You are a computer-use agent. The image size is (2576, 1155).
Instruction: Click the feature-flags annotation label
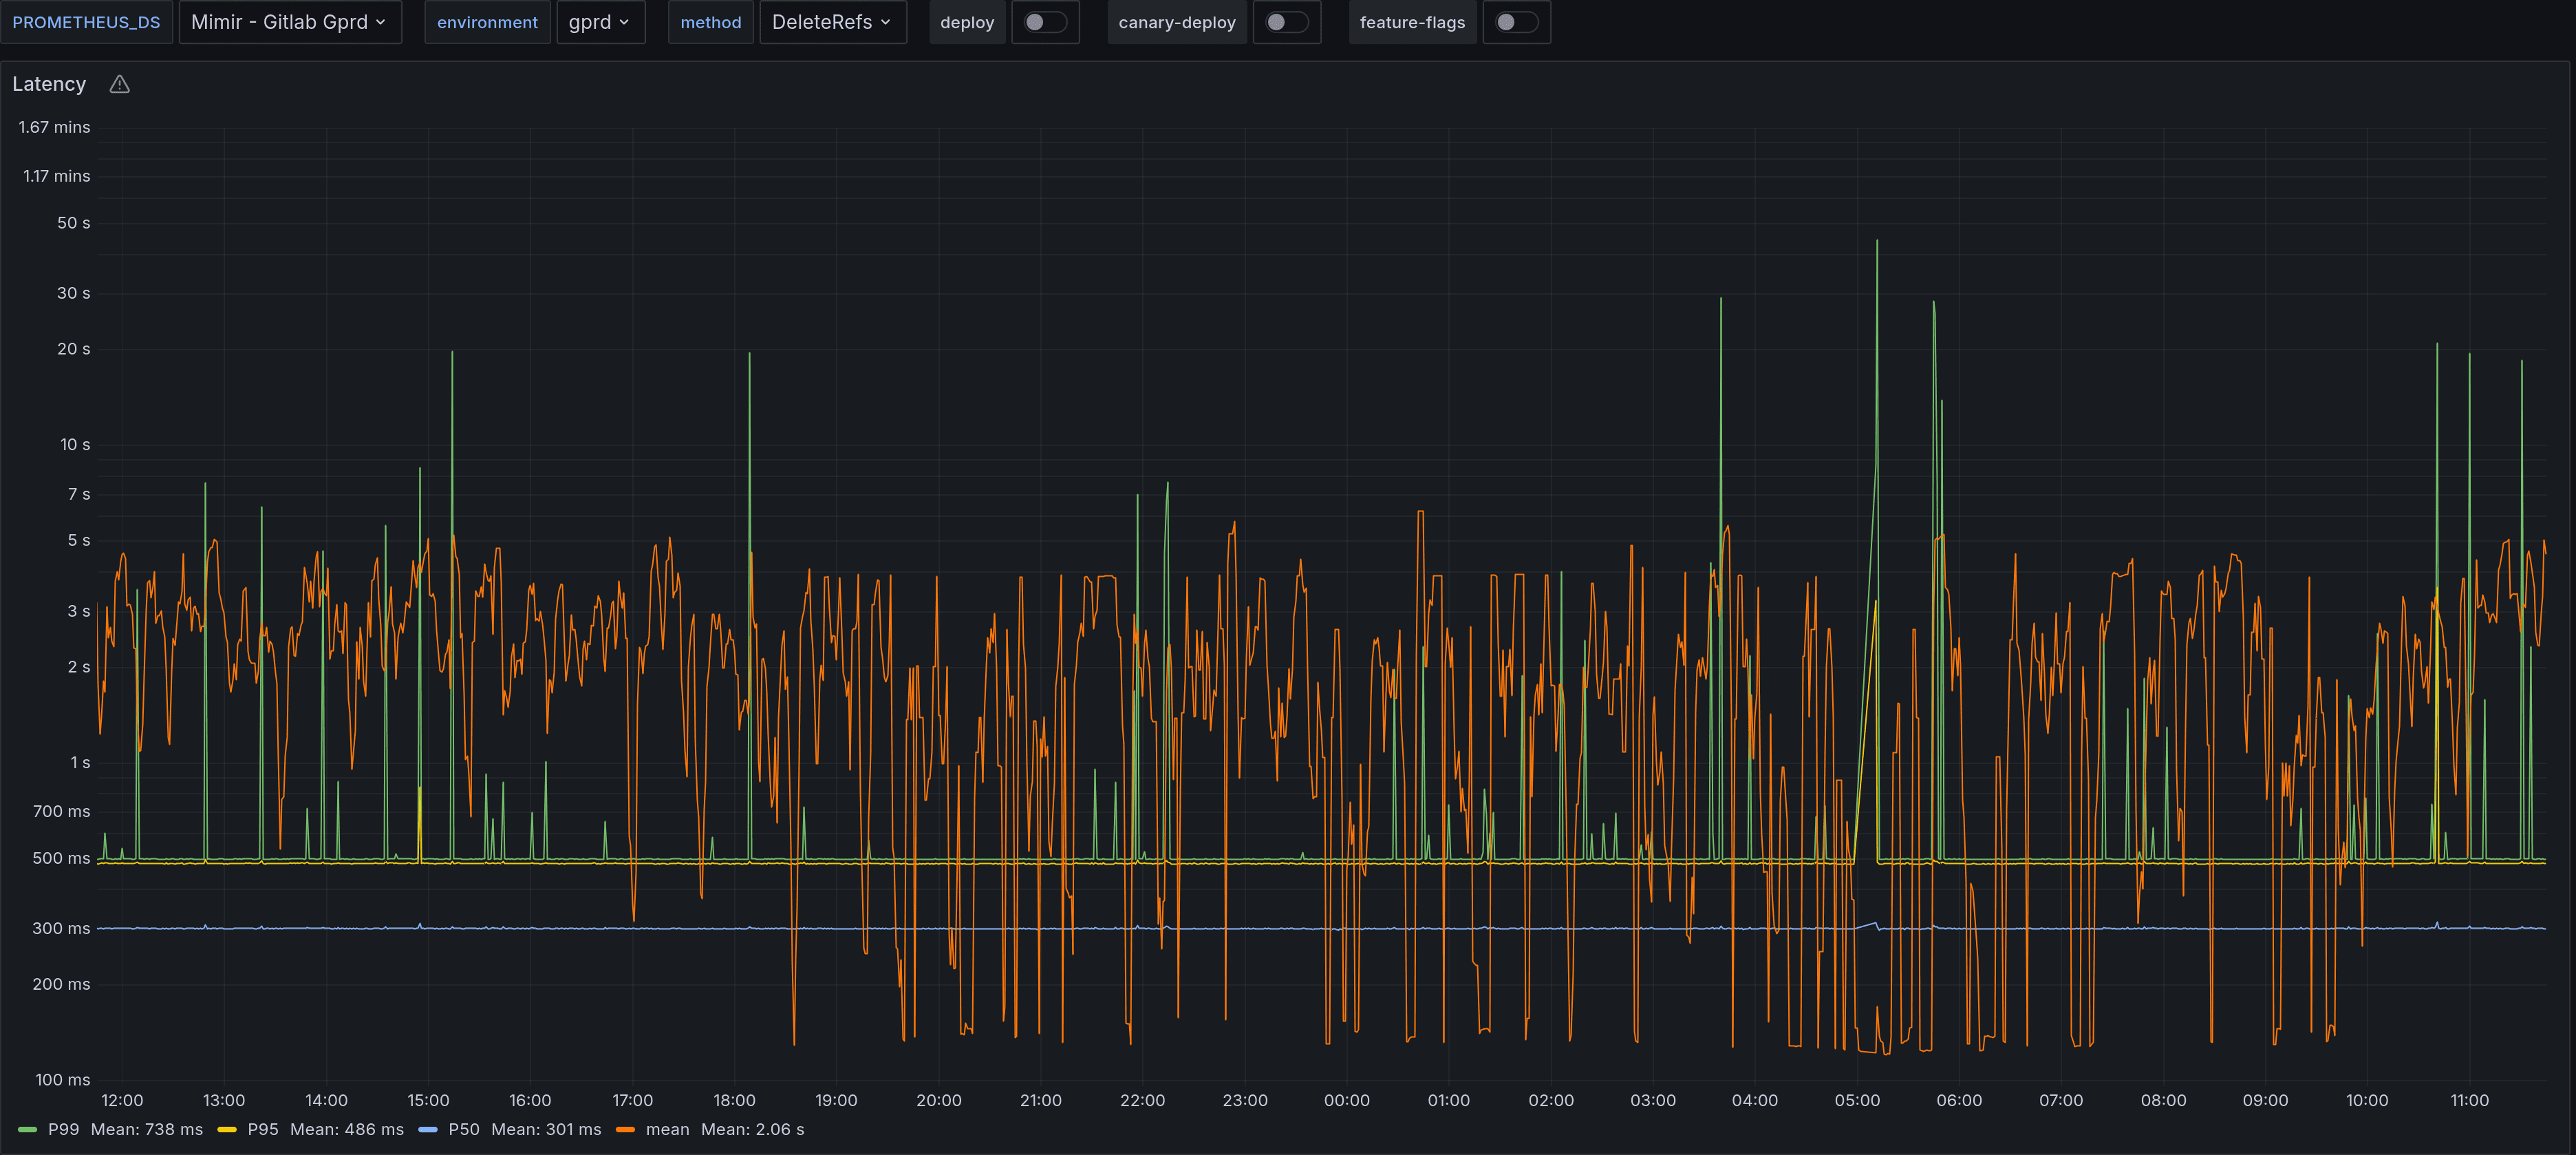point(1412,22)
